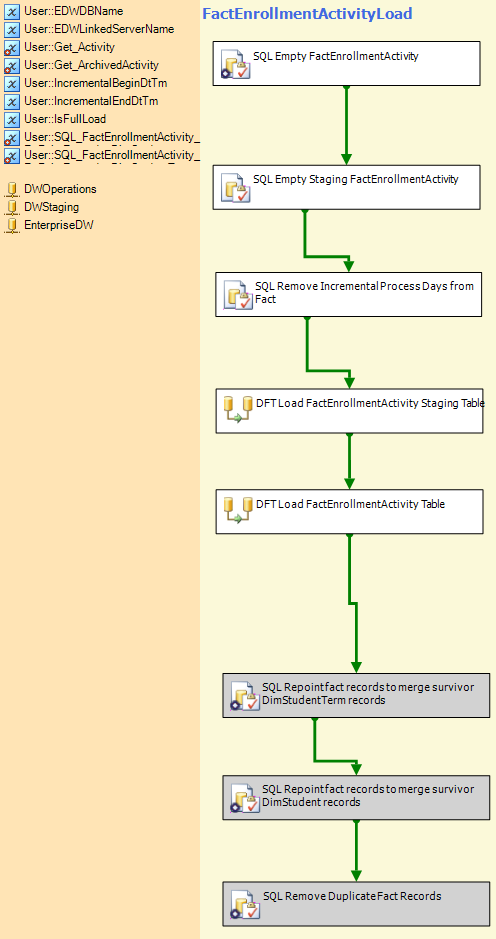Click green connector below SQL Empty FactEnrollmentActivity
This screenshot has height=939, width=496.
pyautogui.click(x=346, y=125)
